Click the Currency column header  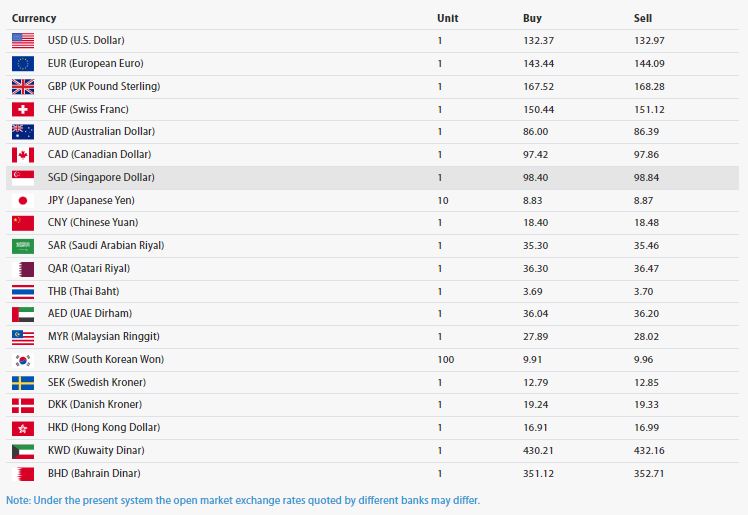(x=34, y=18)
